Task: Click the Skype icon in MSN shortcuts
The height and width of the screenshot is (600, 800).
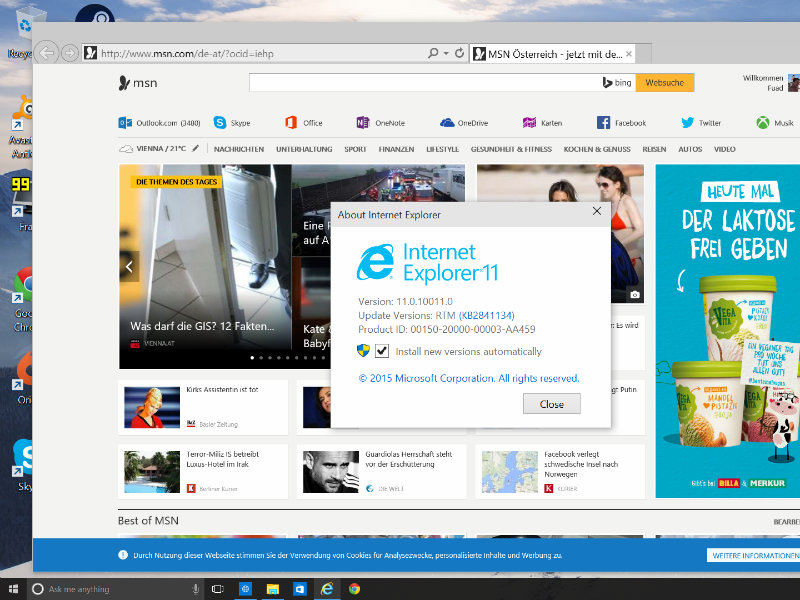Action: point(219,123)
